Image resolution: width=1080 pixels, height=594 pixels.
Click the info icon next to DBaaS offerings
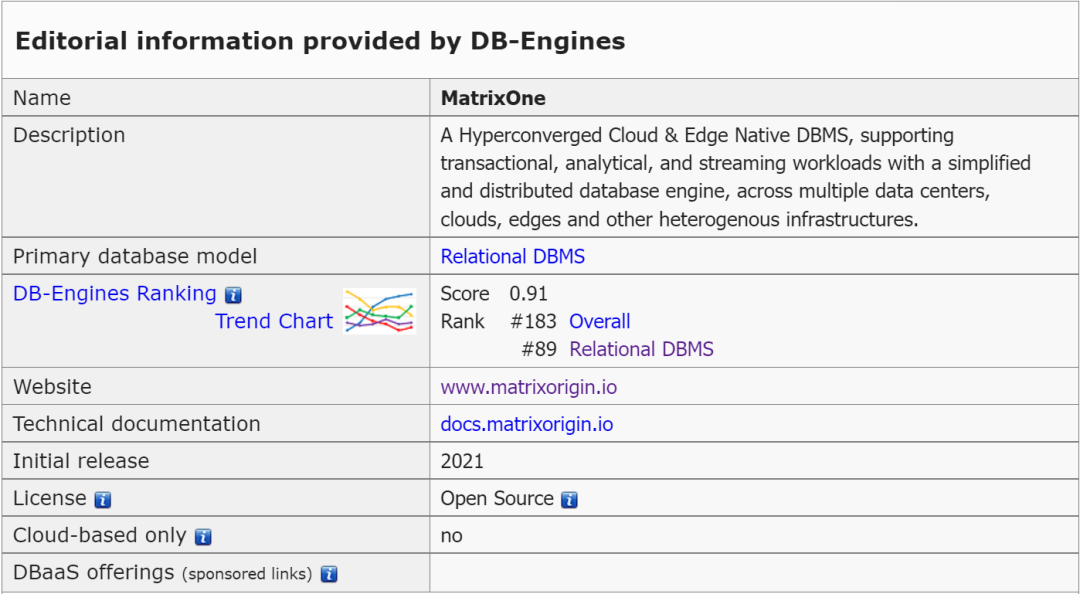tap(329, 574)
